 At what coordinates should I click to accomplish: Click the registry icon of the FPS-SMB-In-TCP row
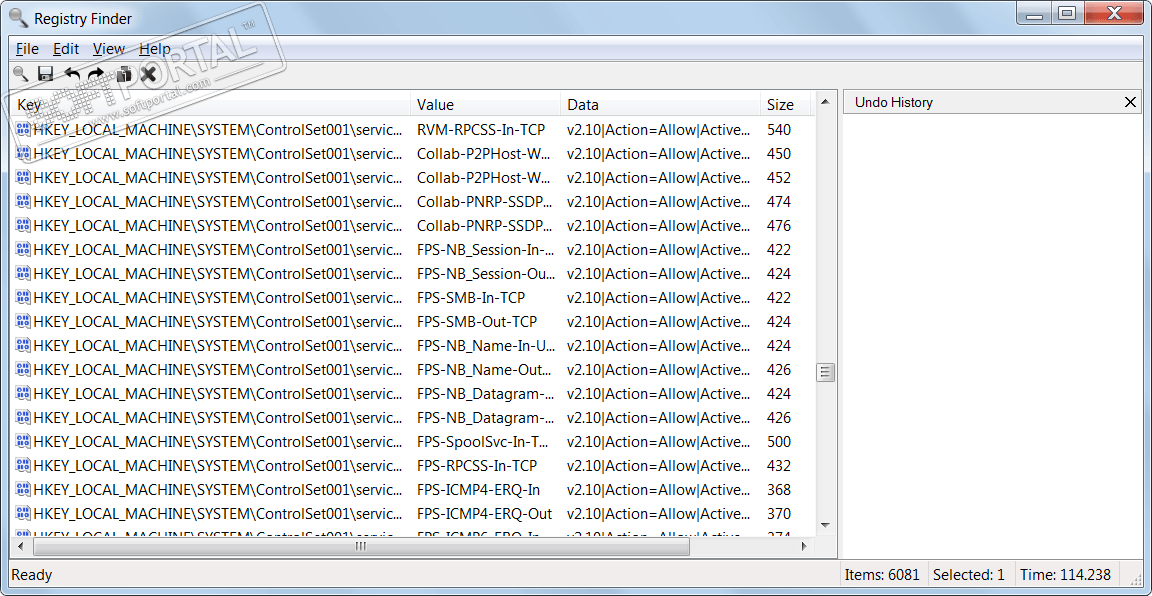(x=23, y=298)
